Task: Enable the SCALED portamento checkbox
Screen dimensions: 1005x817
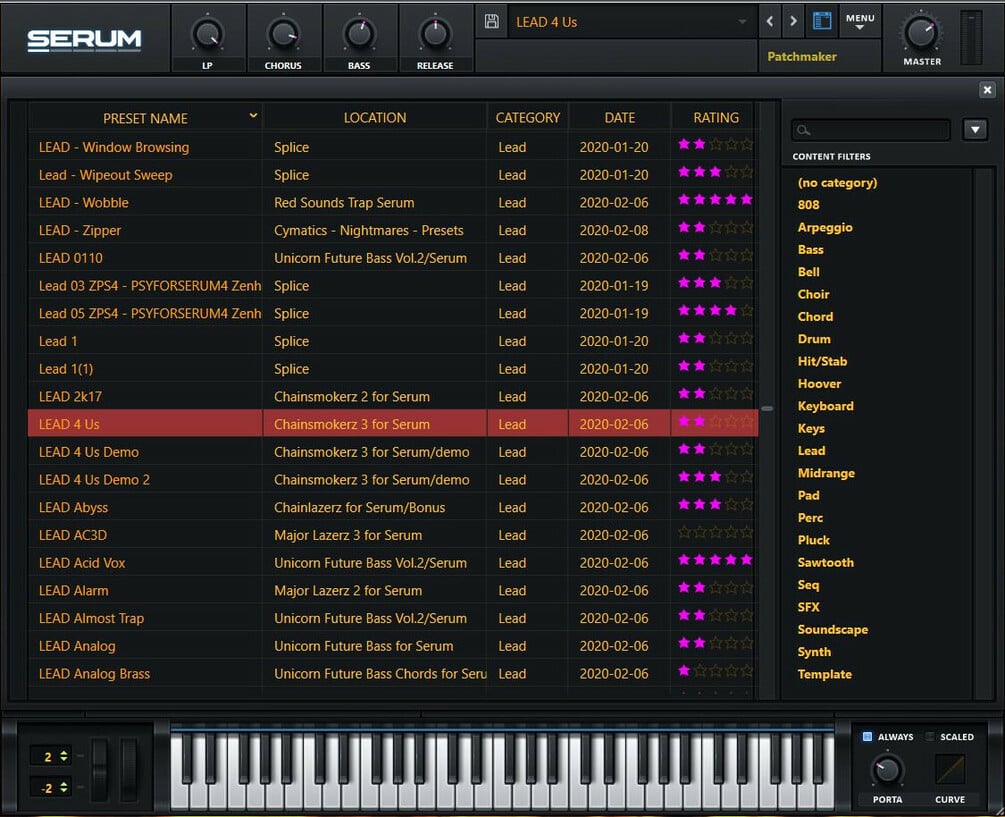Action: click(x=930, y=736)
